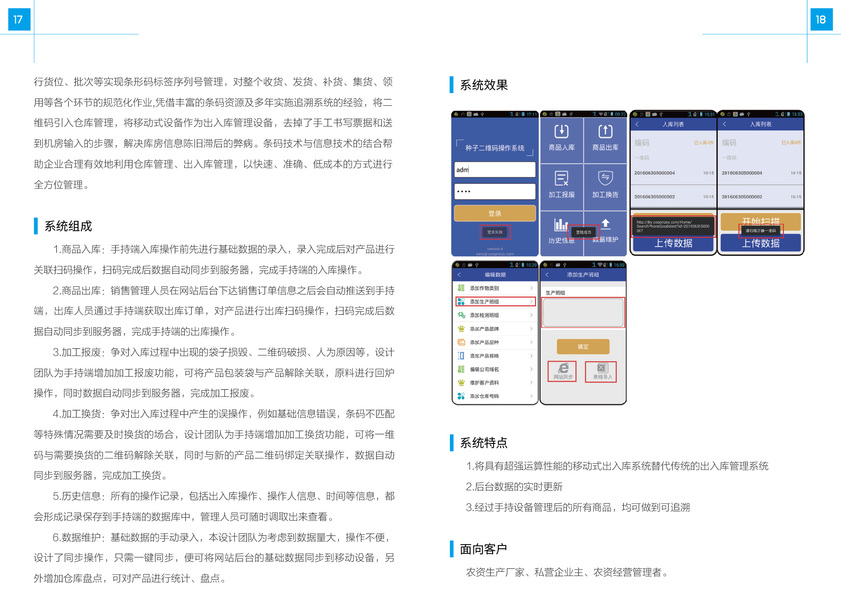841x600 pixels.
Task: Tap back arrow on 入库列表 screen showing URL popup
Action: click(x=637, y=124)
